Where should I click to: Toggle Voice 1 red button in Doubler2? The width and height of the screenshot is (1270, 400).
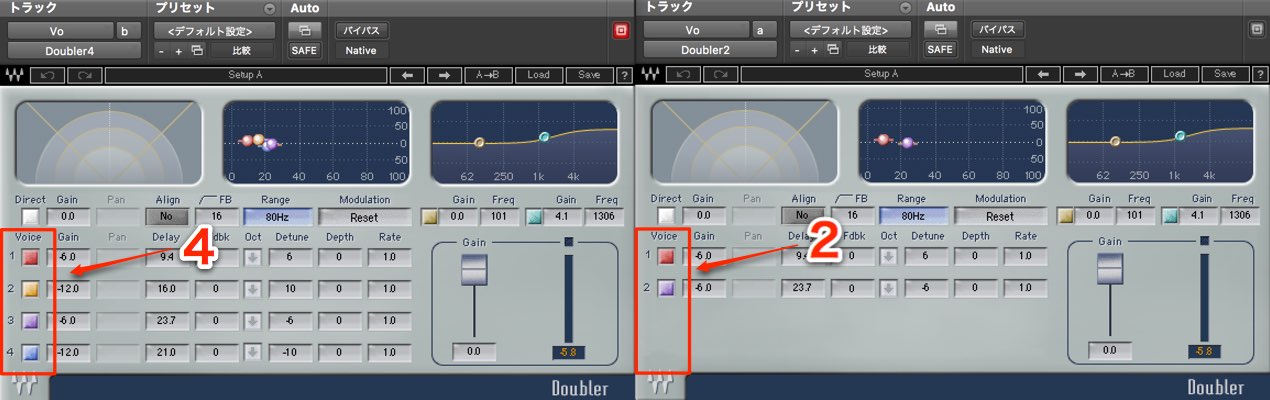pos(666,257)
